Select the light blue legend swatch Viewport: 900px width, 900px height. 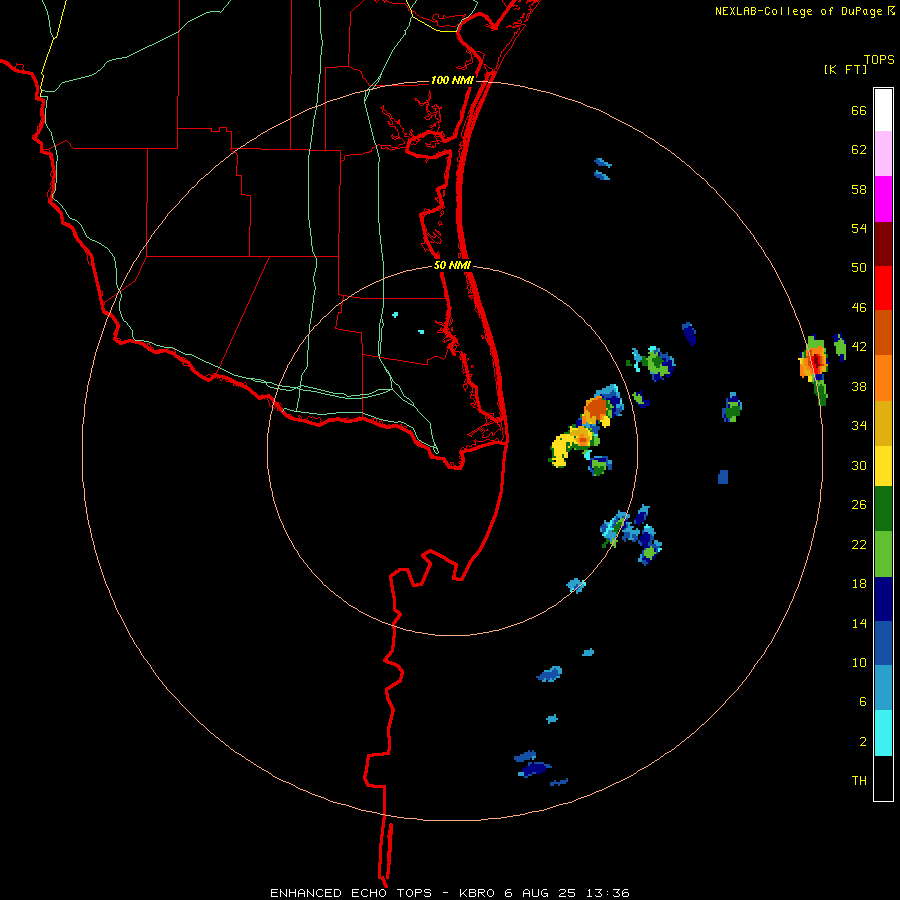[883, 688]
